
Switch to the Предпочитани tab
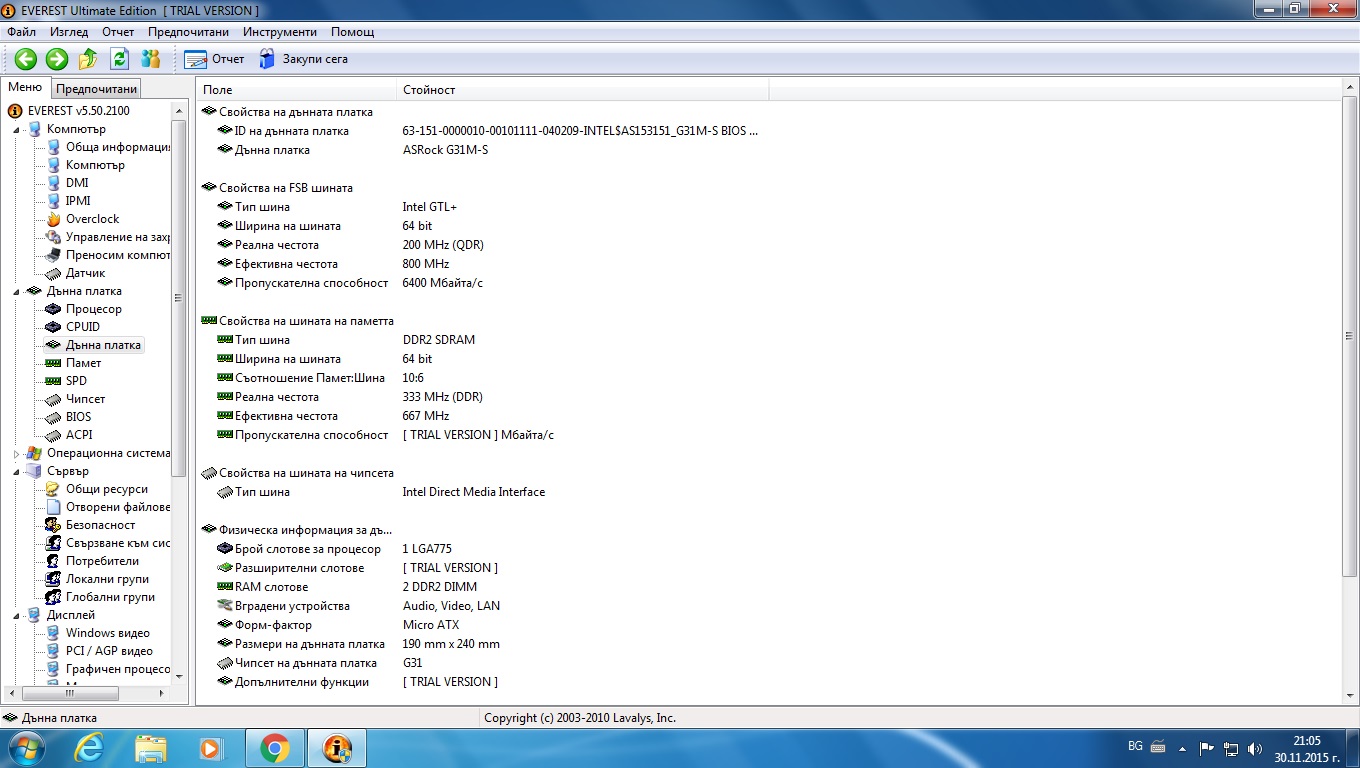pos(96,89)
